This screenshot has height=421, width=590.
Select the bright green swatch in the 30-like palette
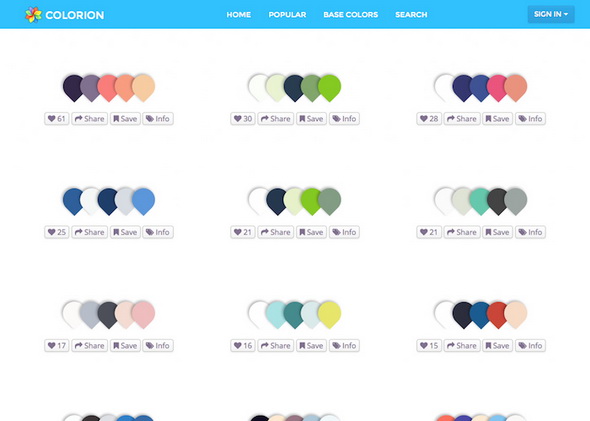point(330,88)
